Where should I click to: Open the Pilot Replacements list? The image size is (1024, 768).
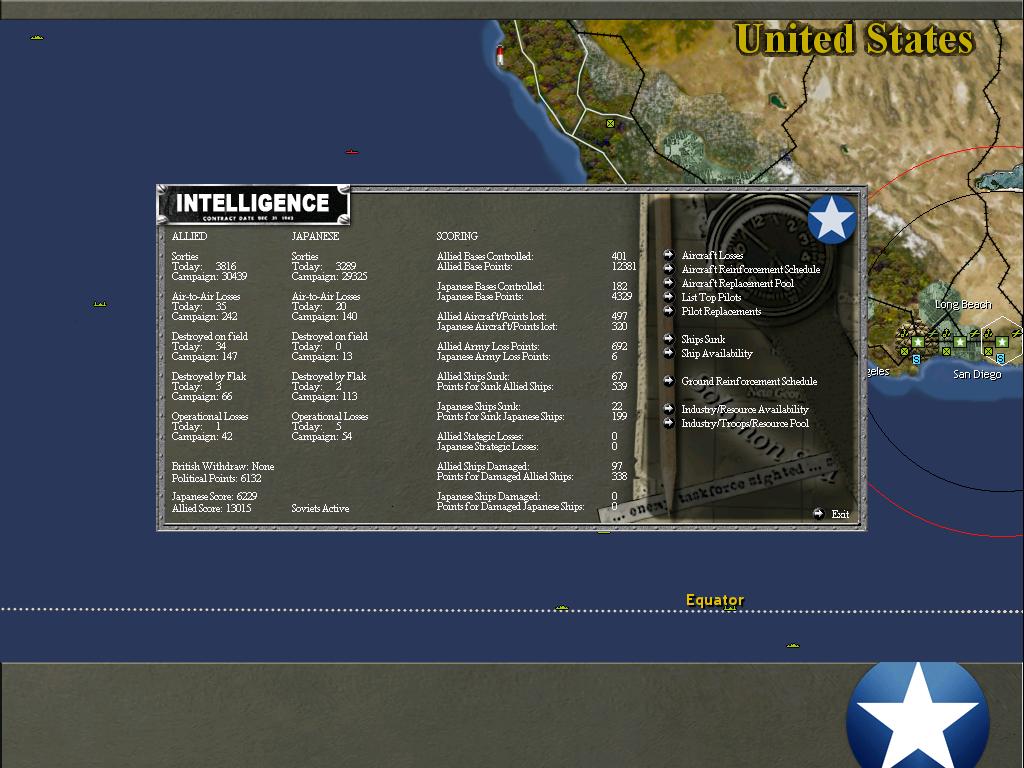tap(721, 312)
